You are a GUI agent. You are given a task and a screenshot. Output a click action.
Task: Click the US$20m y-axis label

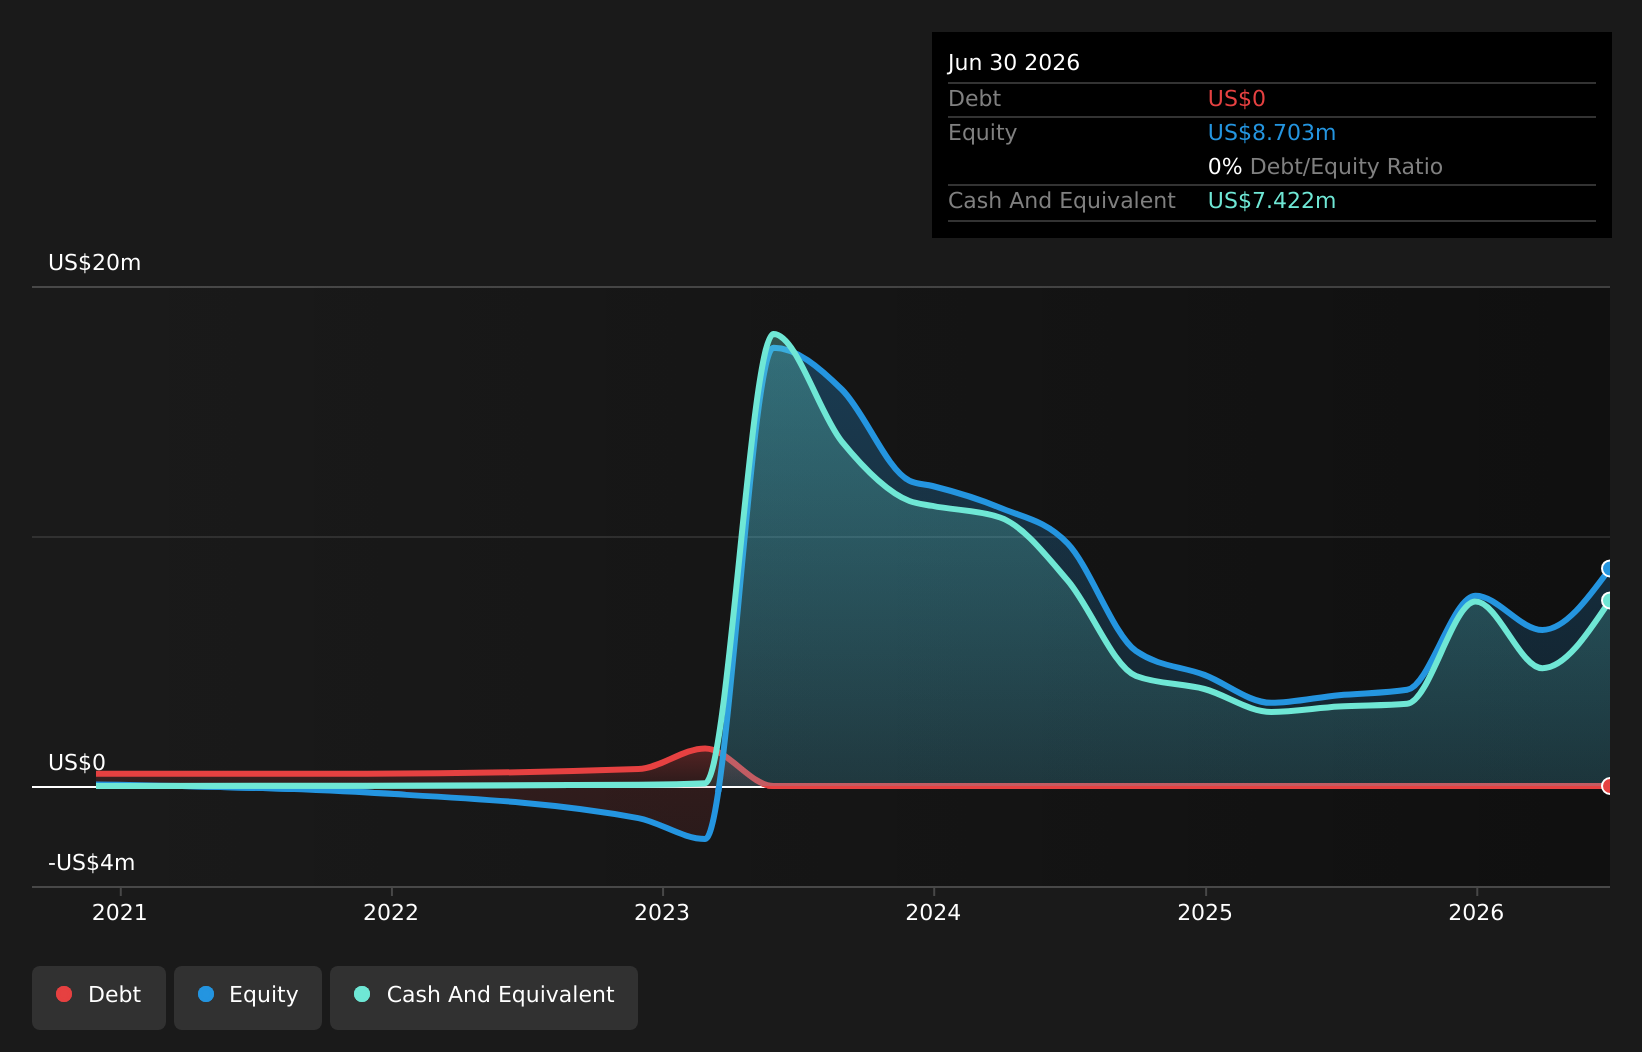coord(95,263)
